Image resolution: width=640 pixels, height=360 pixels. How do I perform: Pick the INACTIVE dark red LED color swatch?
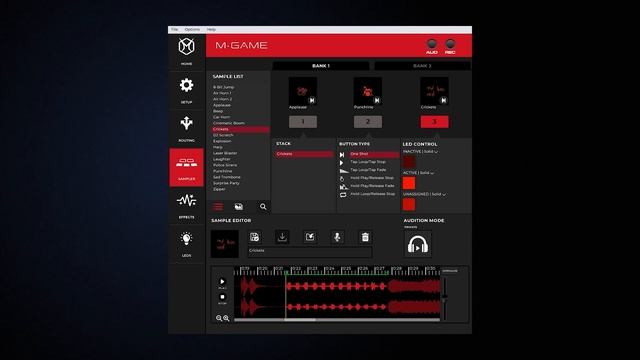(409, 162)
